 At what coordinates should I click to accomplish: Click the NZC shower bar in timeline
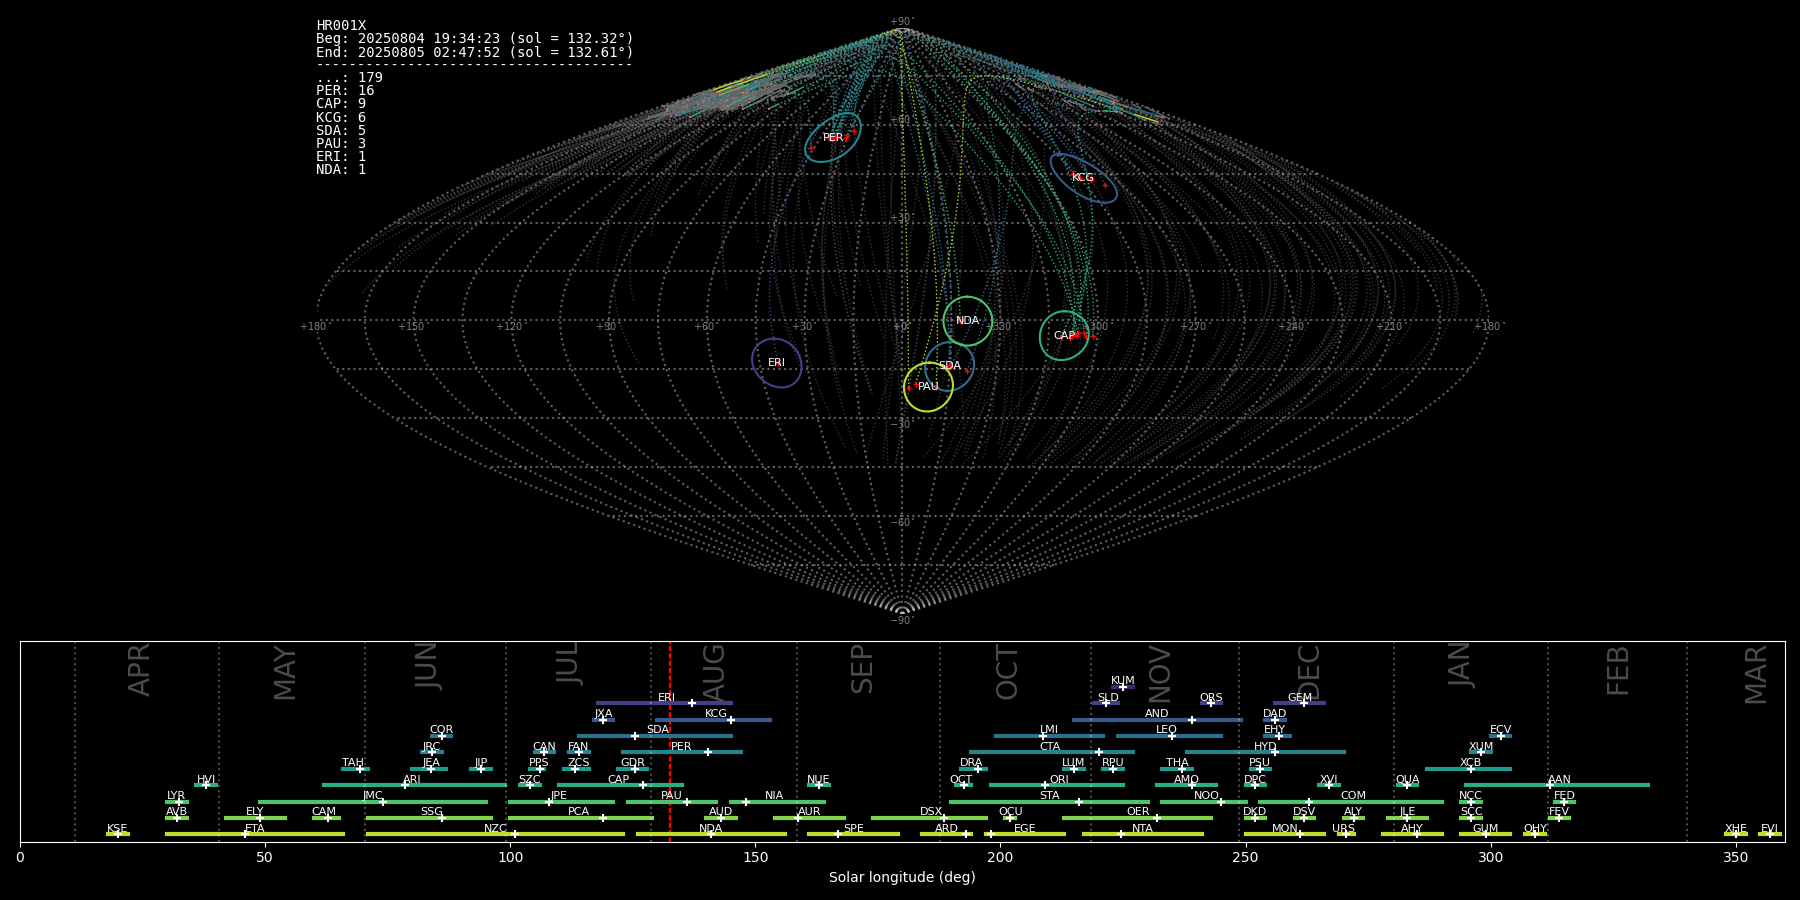(x=495, y=834)
